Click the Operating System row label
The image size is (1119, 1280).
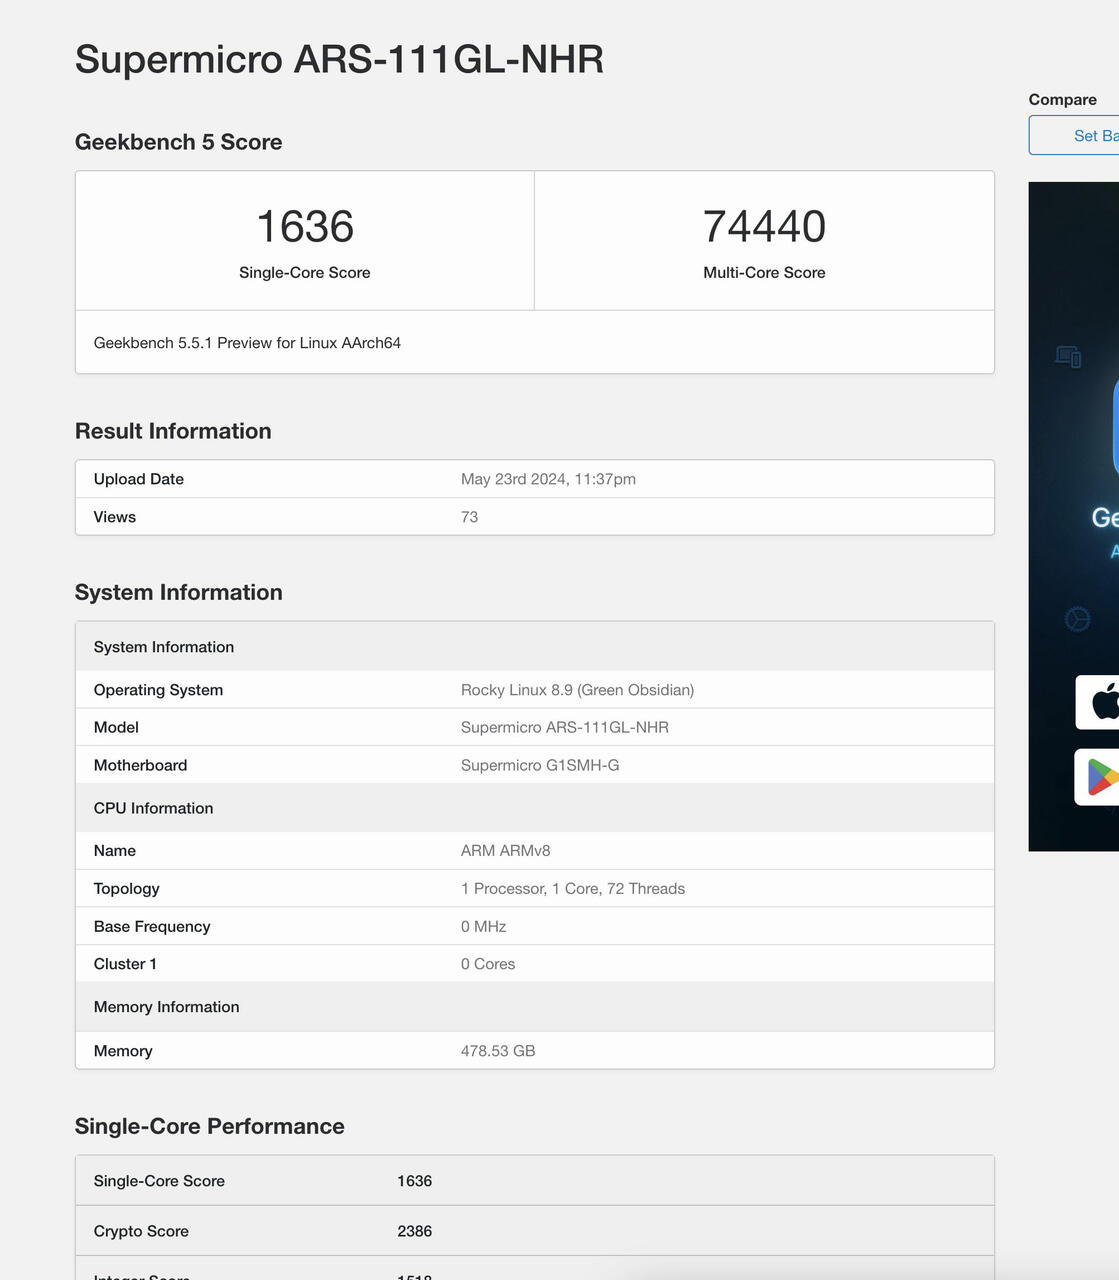click(x=158, y=690)
